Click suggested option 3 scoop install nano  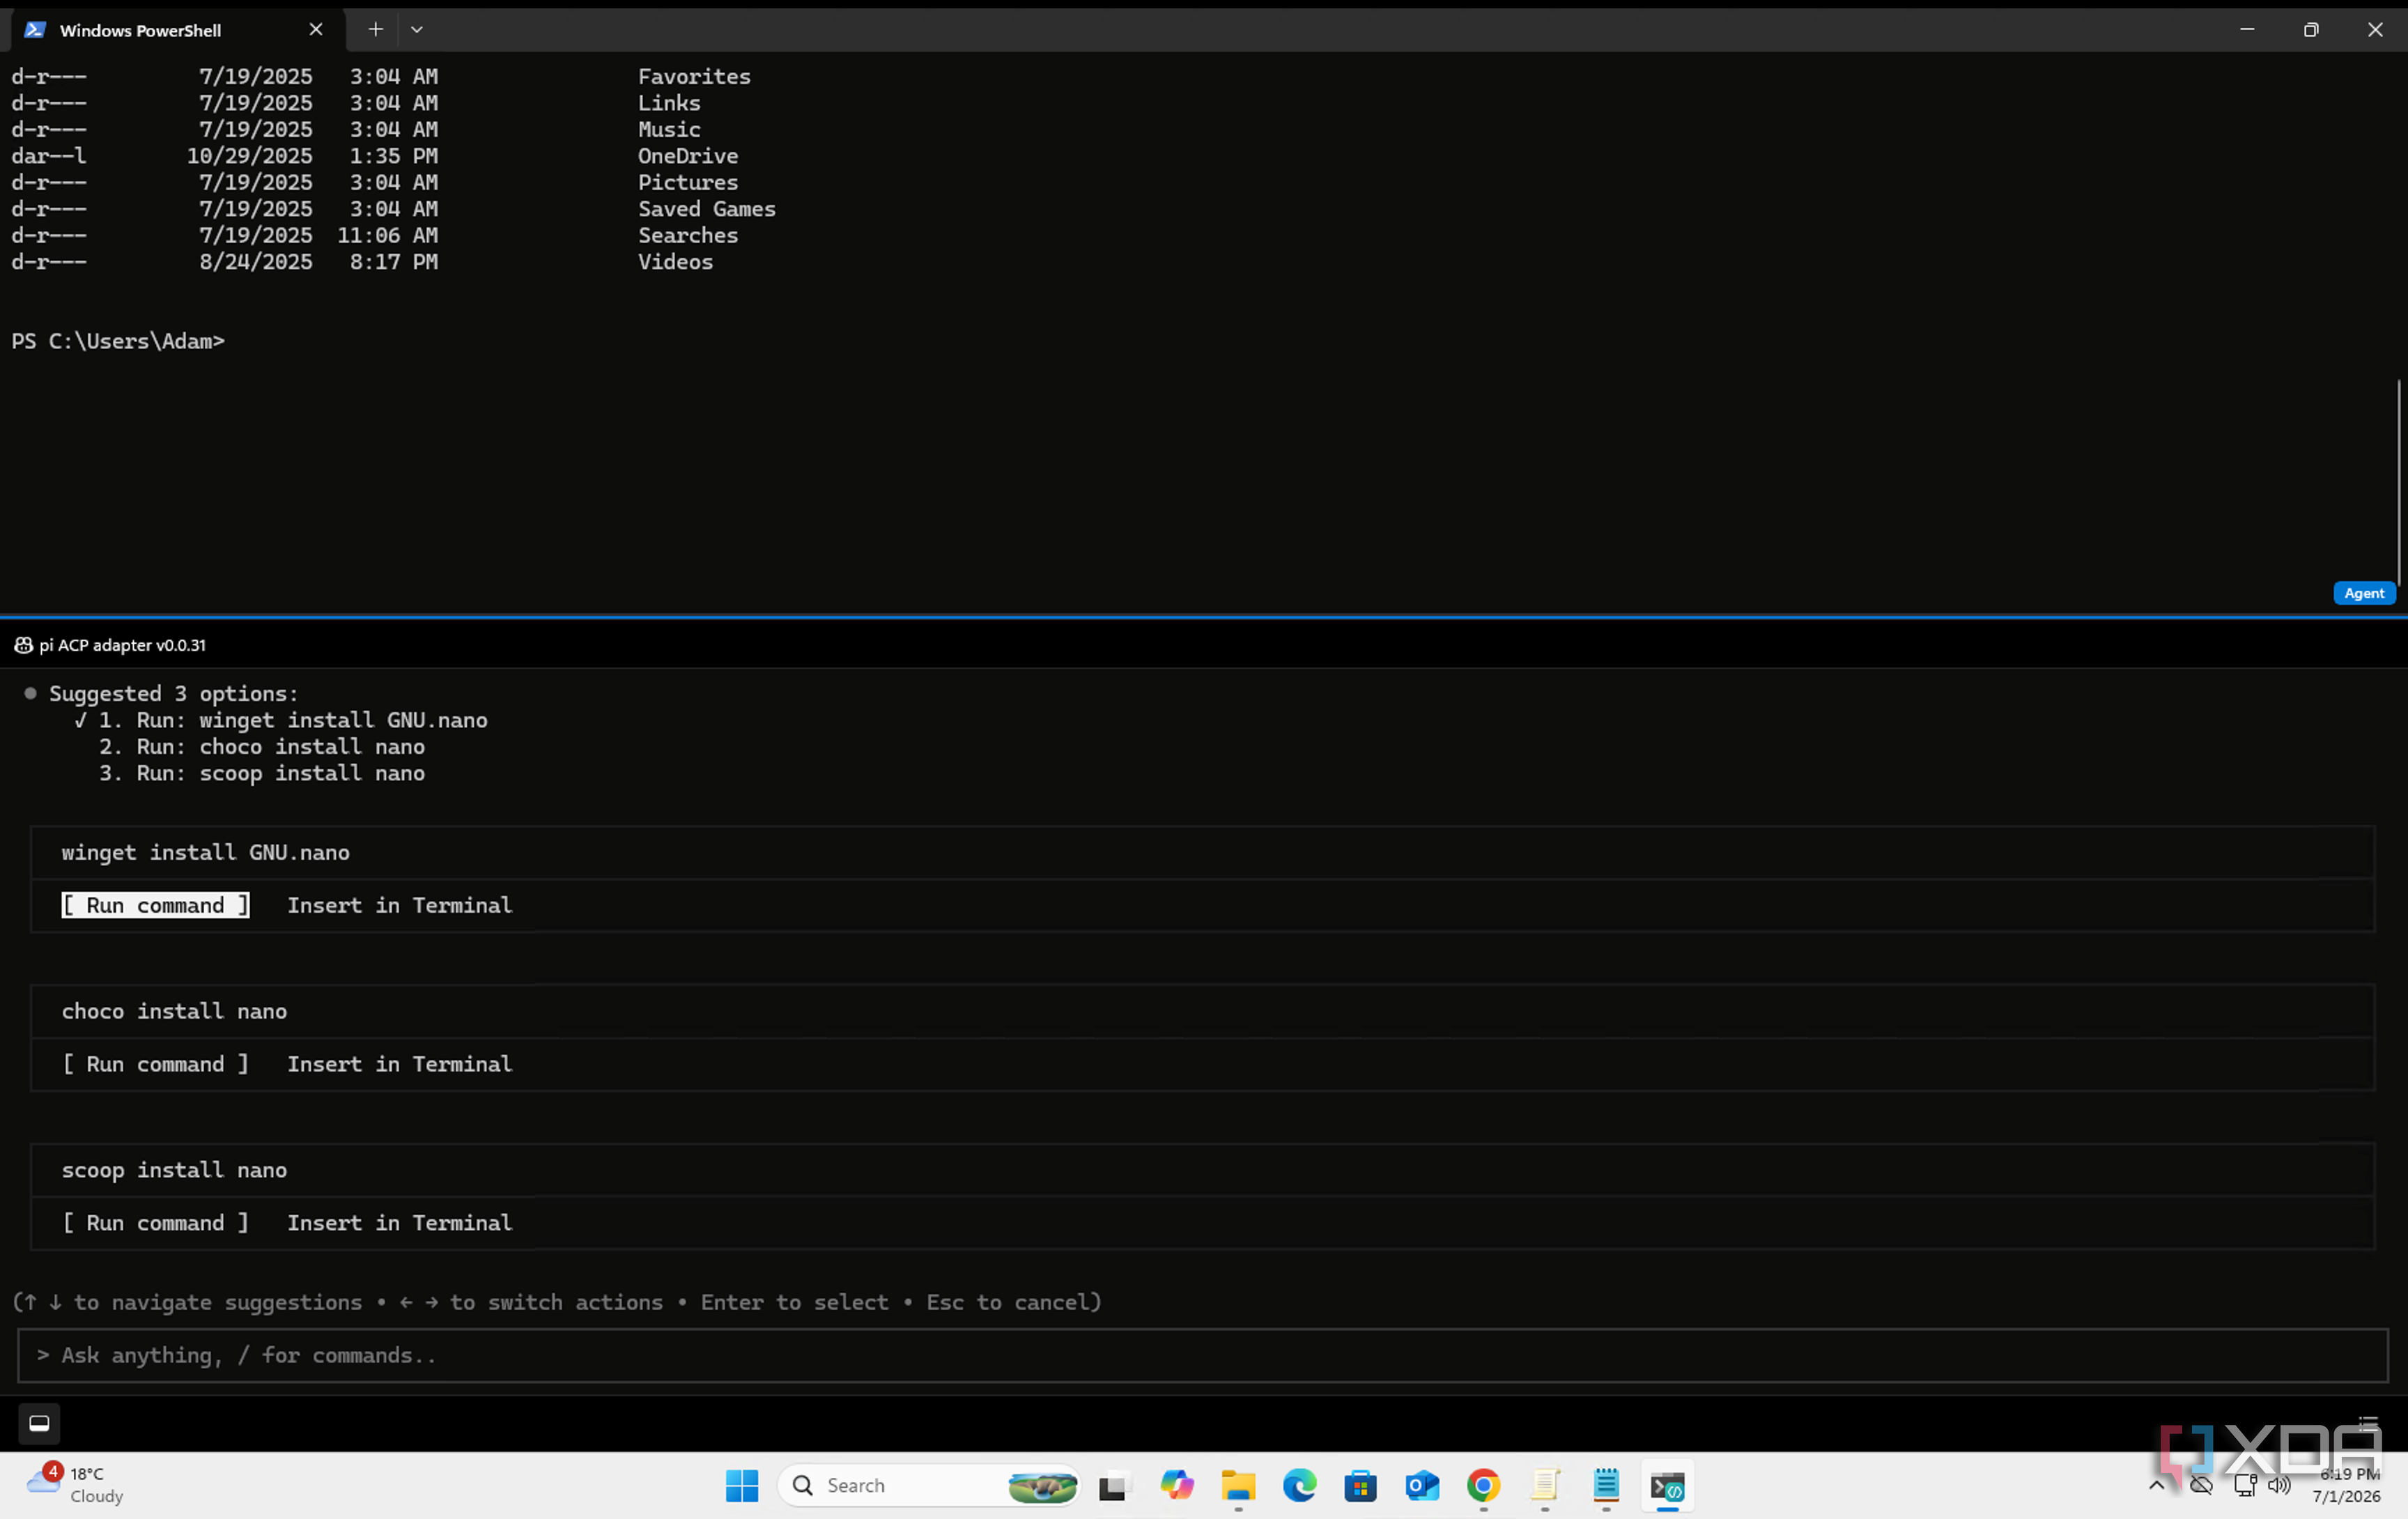click(x=262, y=774)
